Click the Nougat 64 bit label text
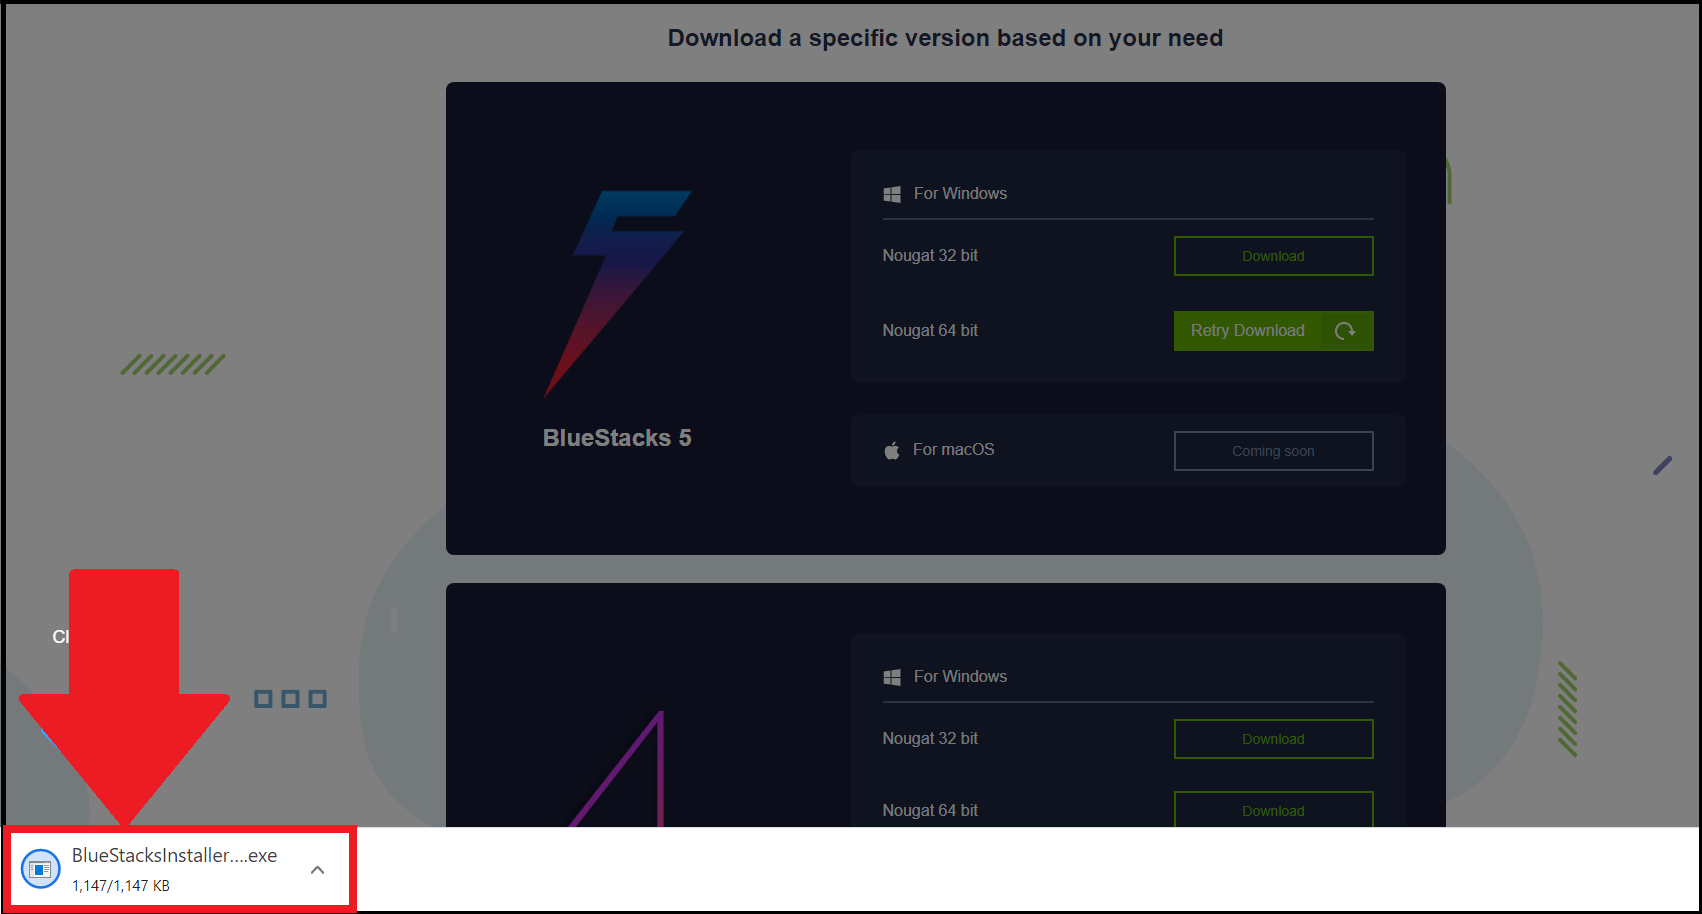 click(x=930, y=330)
